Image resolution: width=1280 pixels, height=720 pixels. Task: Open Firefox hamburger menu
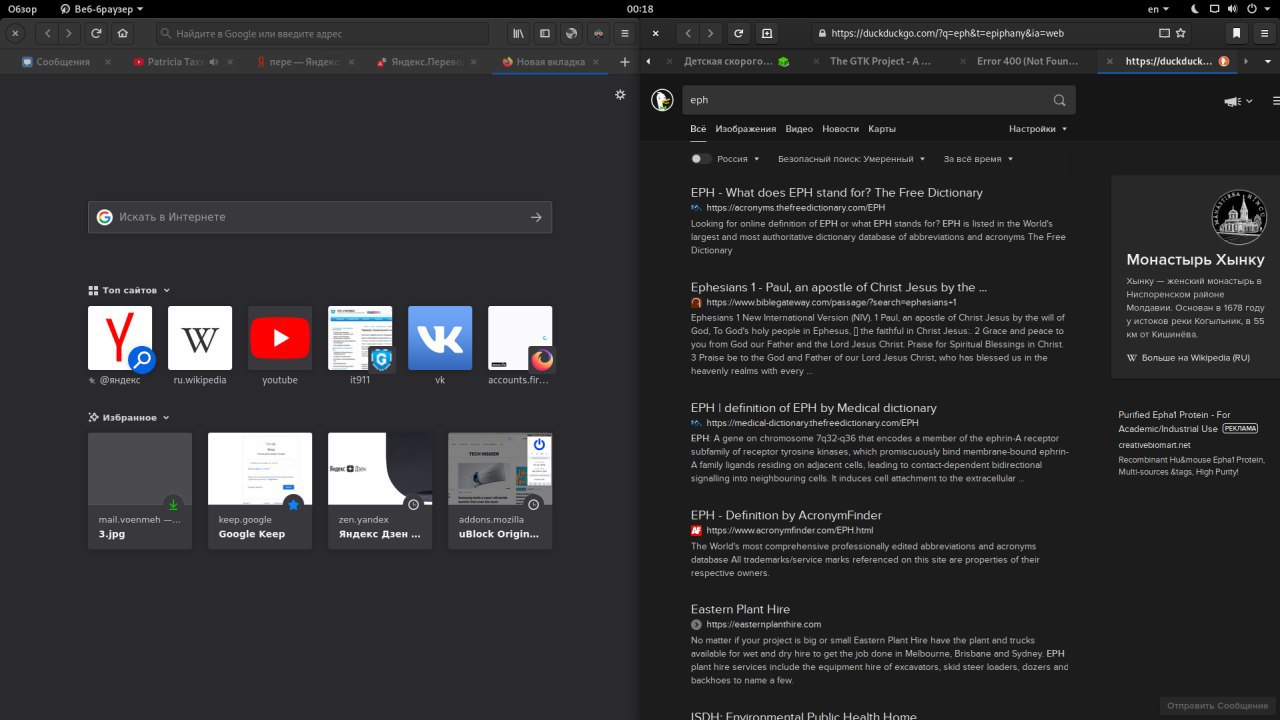click(x=625, y=33)
